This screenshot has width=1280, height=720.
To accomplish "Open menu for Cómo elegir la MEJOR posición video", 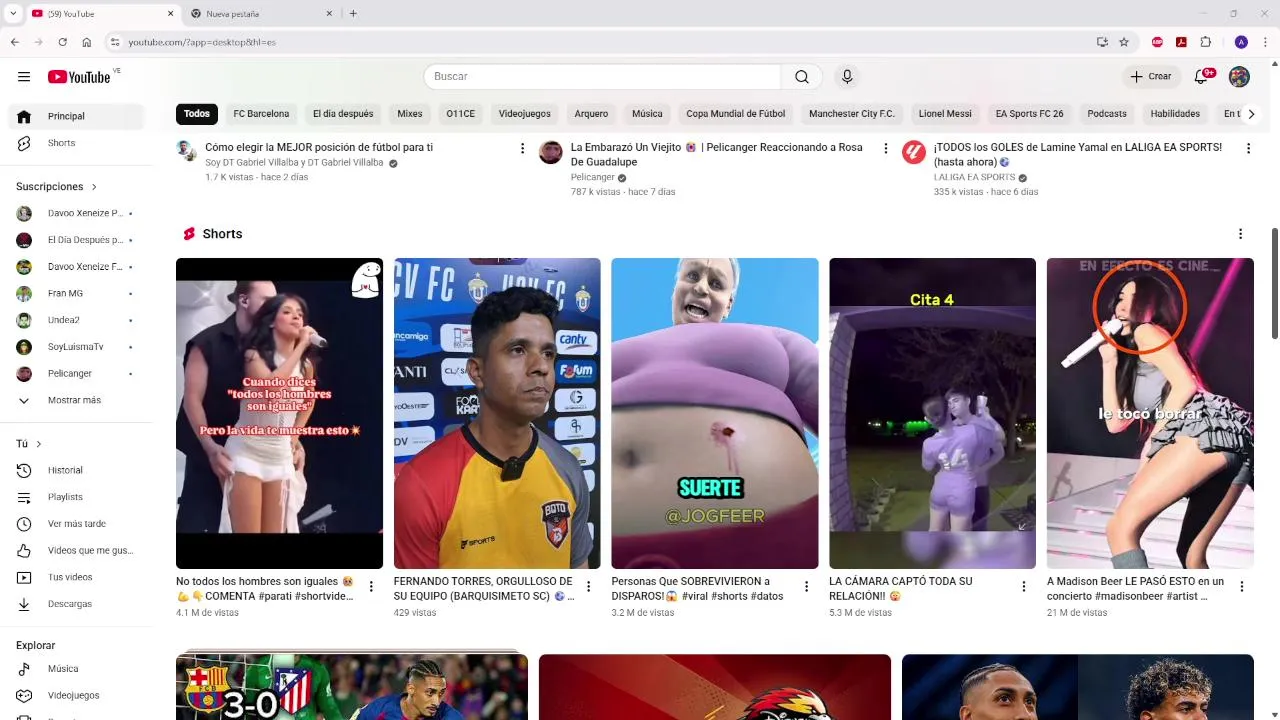I will (522, 148).
